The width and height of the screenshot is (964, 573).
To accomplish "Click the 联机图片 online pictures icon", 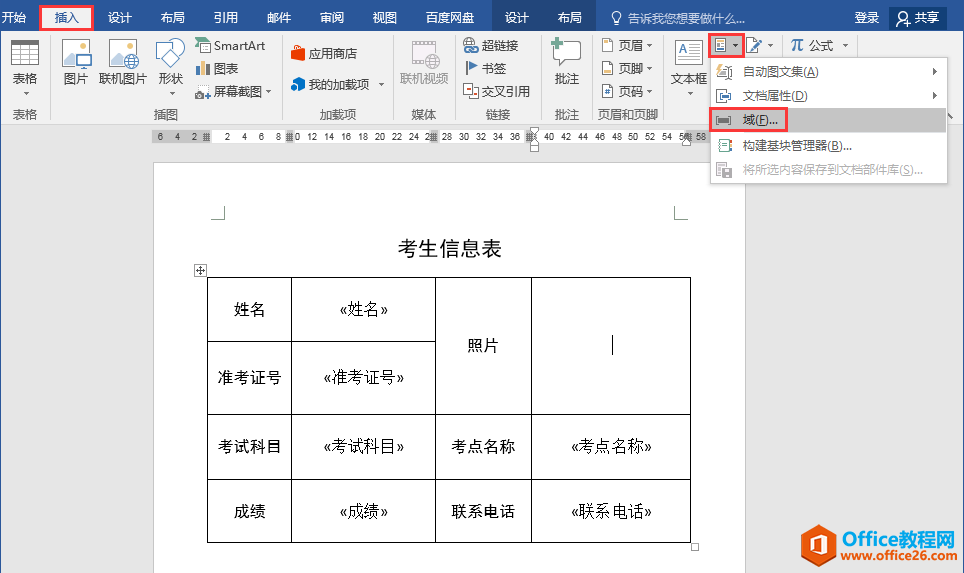I will [123, 62].
